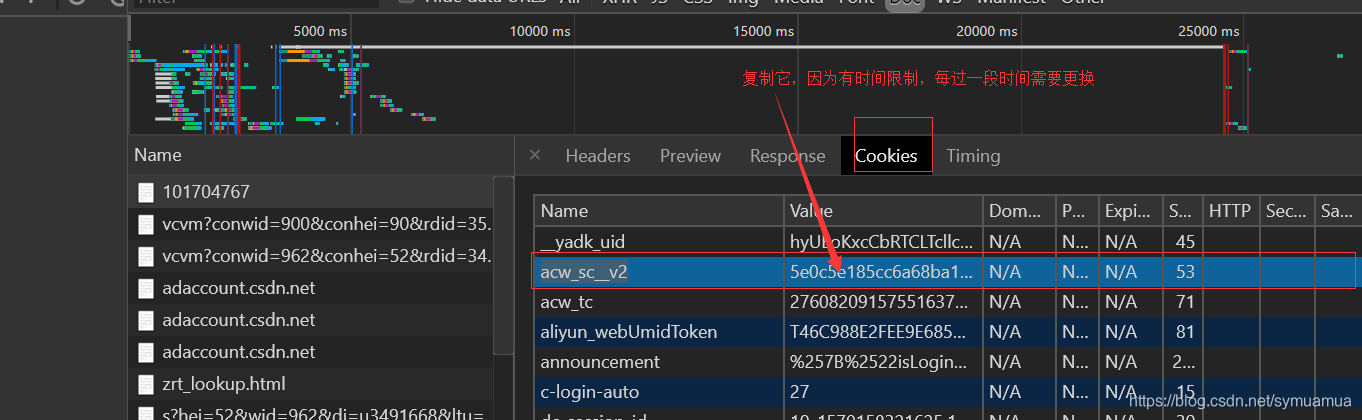The height and width of the screenshot is (420, 1362).
Task: Click the document icon beside 101704767 request
Action: (147, 191)
